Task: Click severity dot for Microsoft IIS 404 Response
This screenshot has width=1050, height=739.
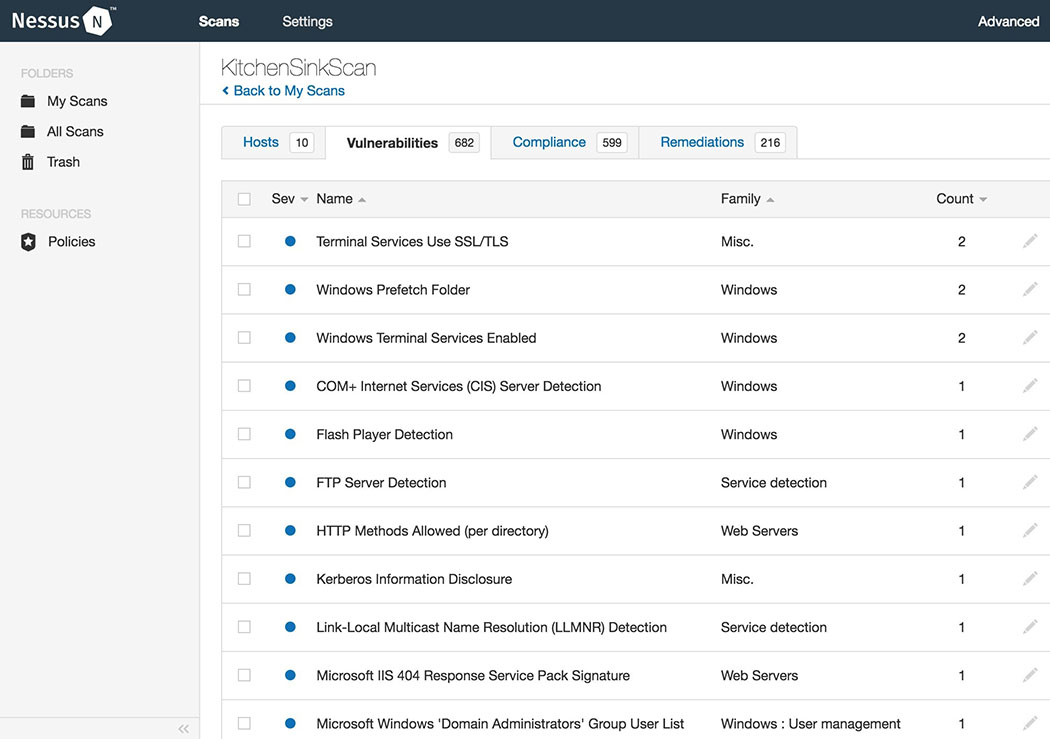Action: click(x=290, y=675)
